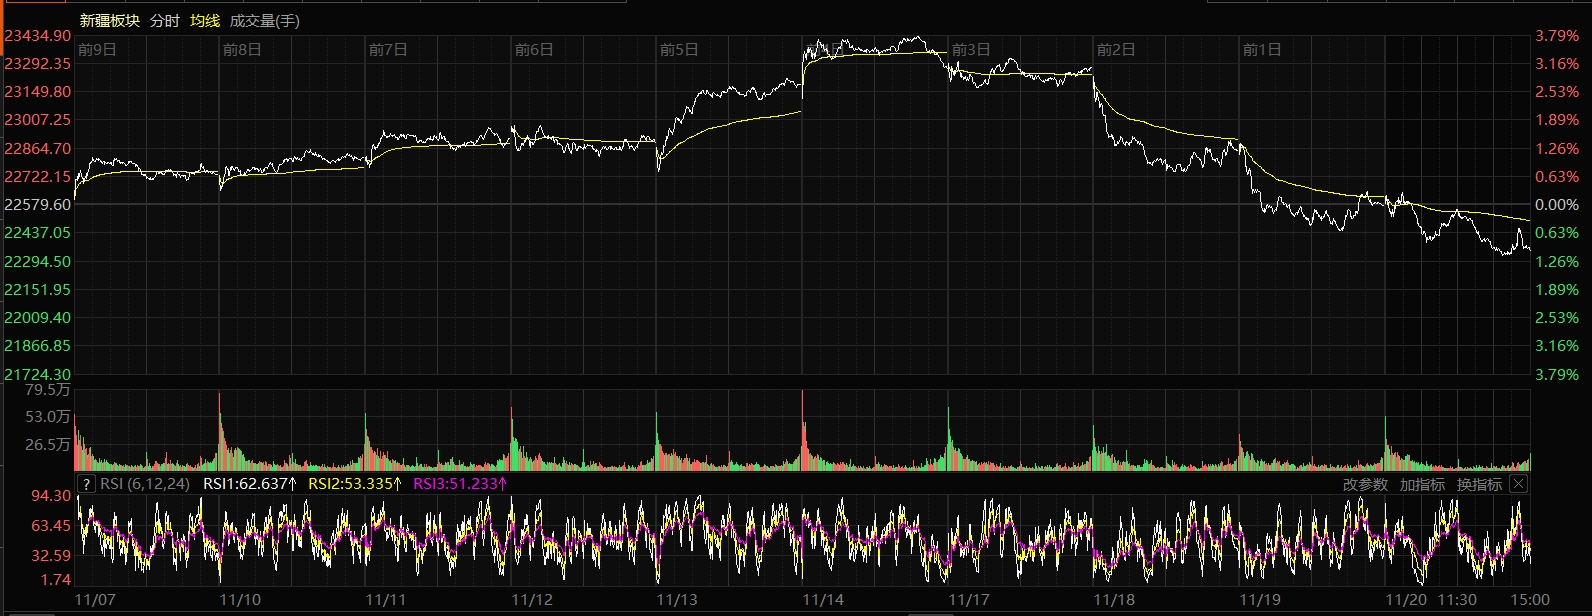
Task: Click the RSI help question mark icon
Action: tap(87, 484)
